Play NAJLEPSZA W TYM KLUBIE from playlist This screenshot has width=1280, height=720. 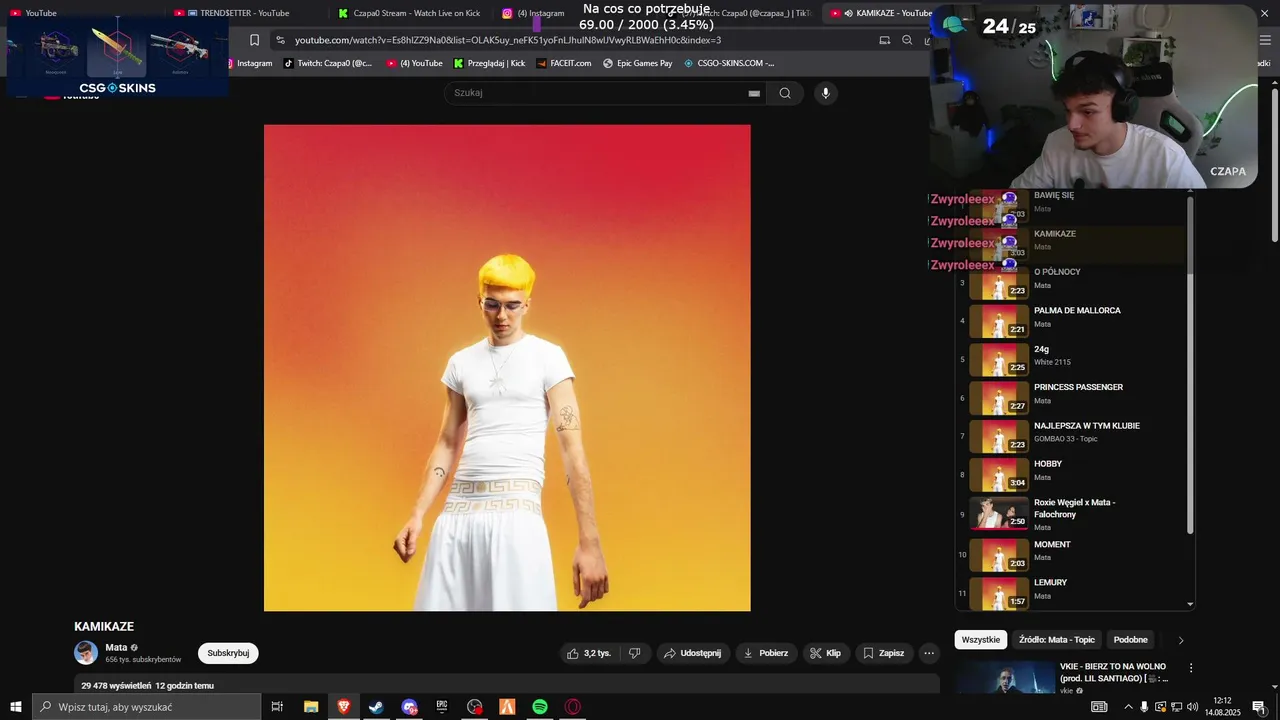pos(1072,436)
